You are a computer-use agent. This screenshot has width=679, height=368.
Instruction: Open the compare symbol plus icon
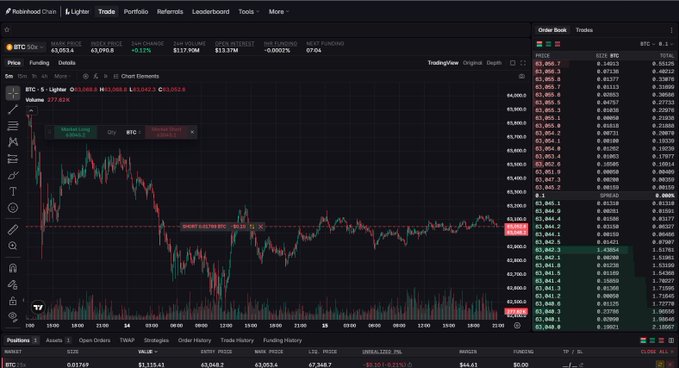[x=85, y=76]
